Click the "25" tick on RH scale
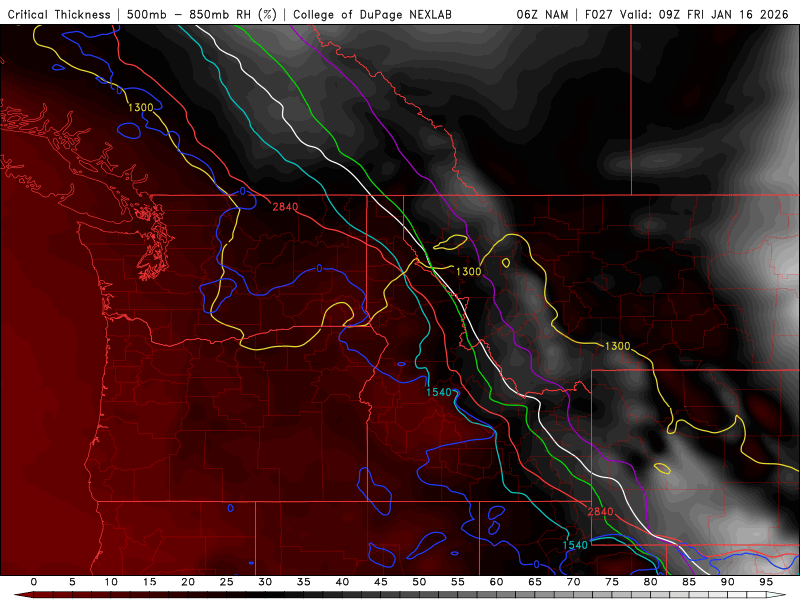The height and width of the screenshot is (600, 800). [227, 582]
